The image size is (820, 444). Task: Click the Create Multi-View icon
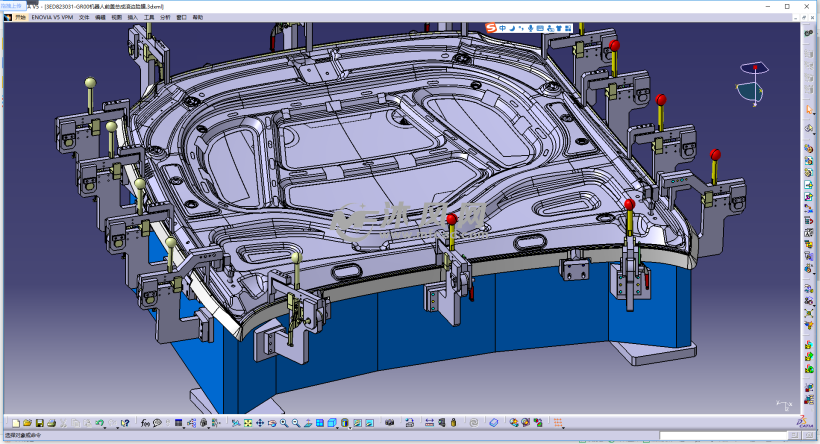[x=320, y=423]
